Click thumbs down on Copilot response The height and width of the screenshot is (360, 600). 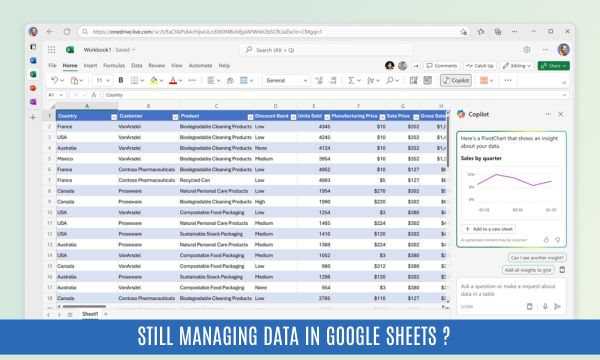pyautogui.click(x=558, y=240)
